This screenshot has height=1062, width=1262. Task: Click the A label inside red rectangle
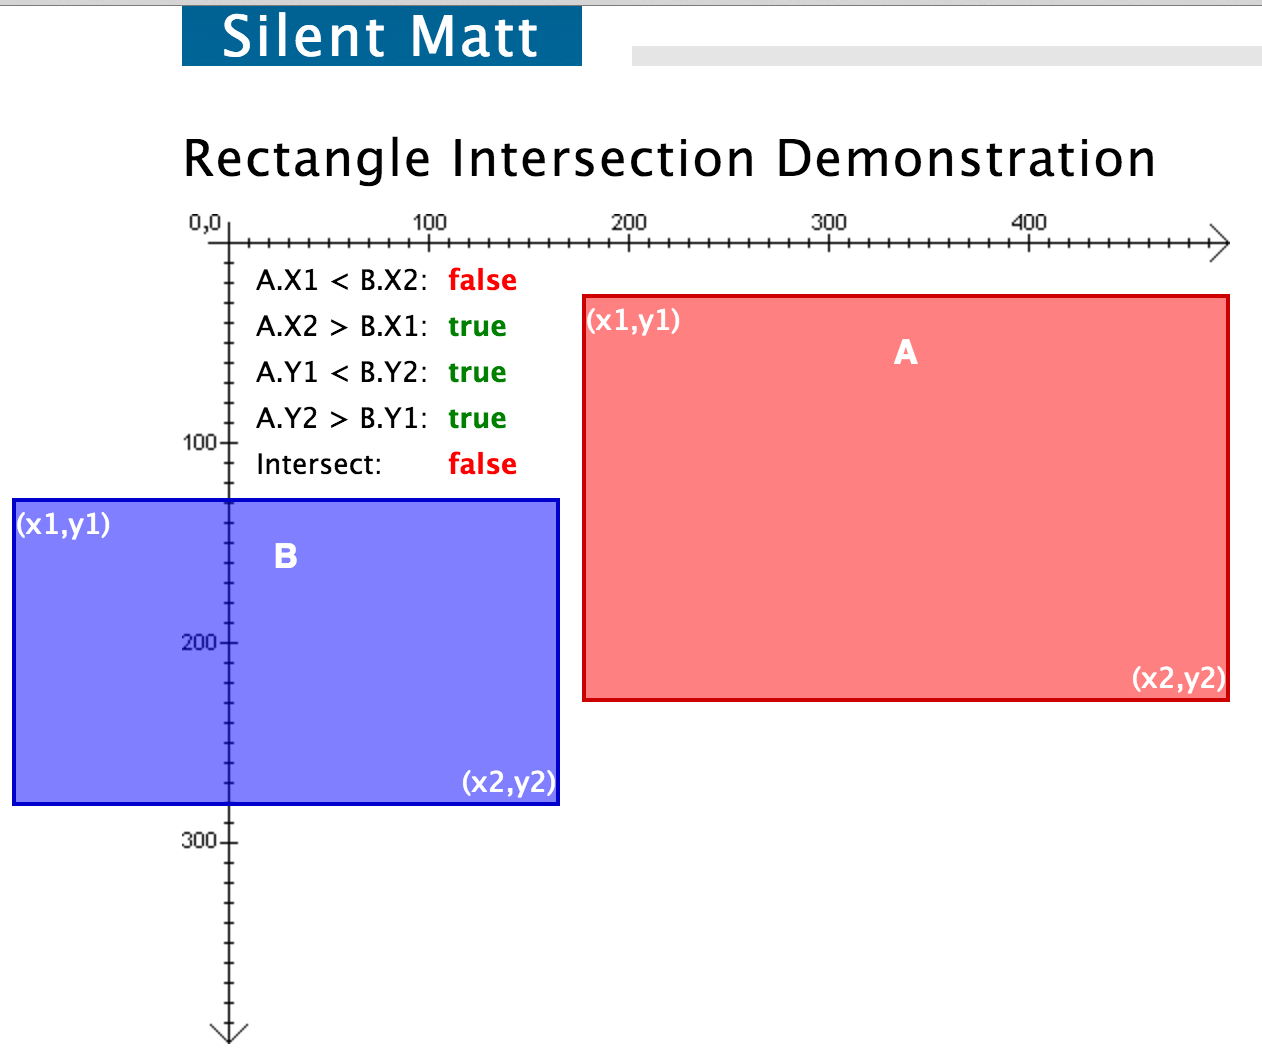click(x=905, y=352)
